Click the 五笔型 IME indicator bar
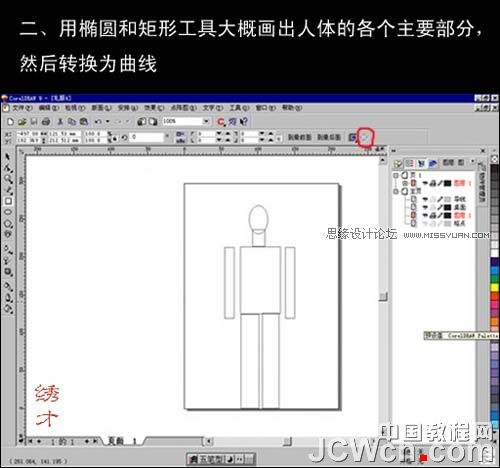The image size is (500, 468). [221, 460]
